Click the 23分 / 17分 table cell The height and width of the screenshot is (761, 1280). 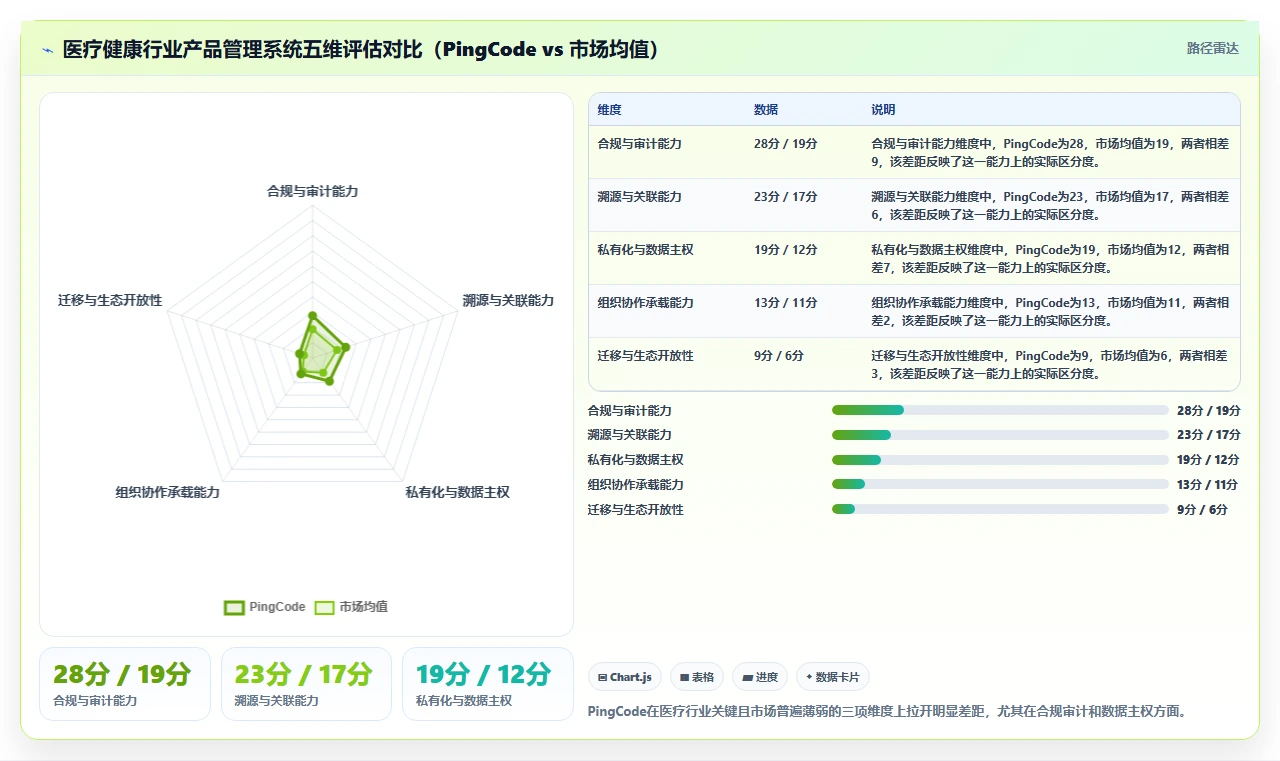tap(785, 197)
